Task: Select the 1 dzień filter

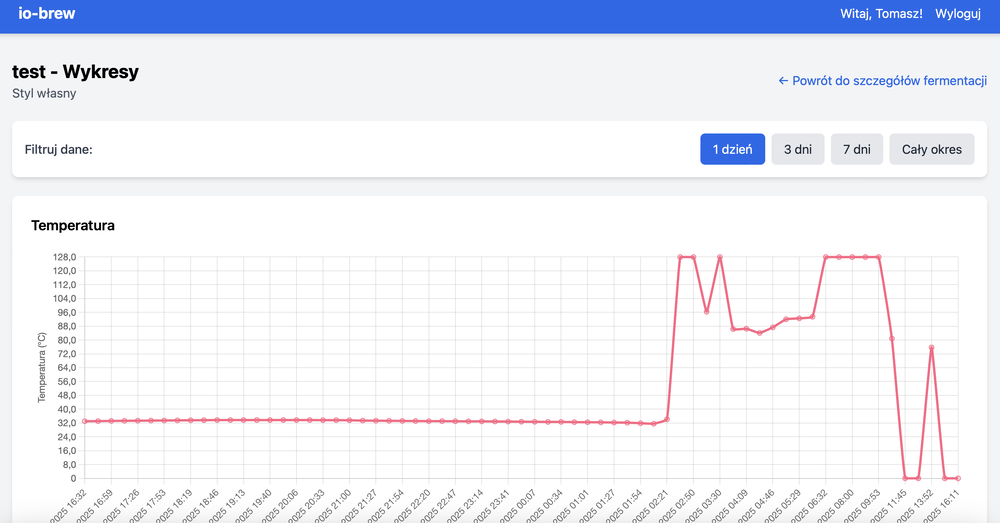Action: [732, 149]
